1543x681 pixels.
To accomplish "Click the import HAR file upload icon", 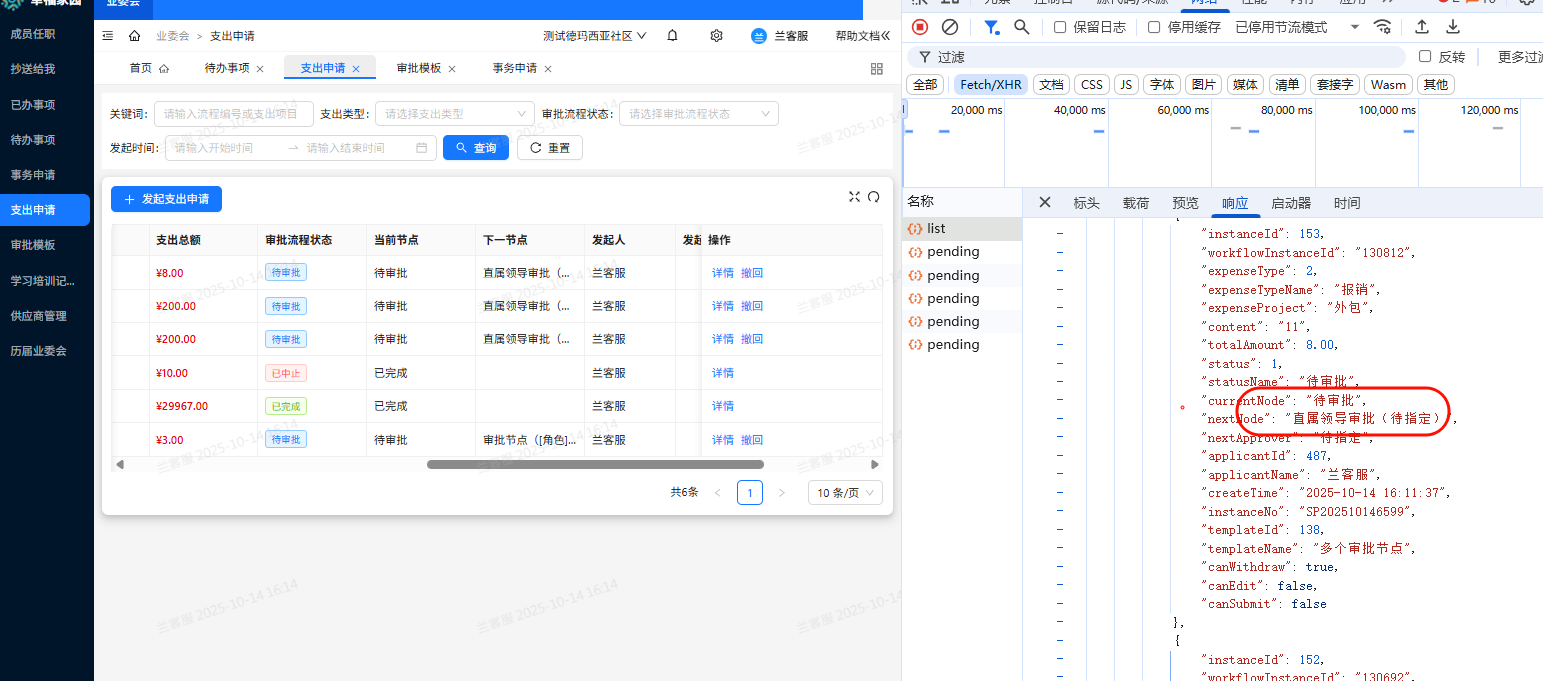I will point(1421,27).
